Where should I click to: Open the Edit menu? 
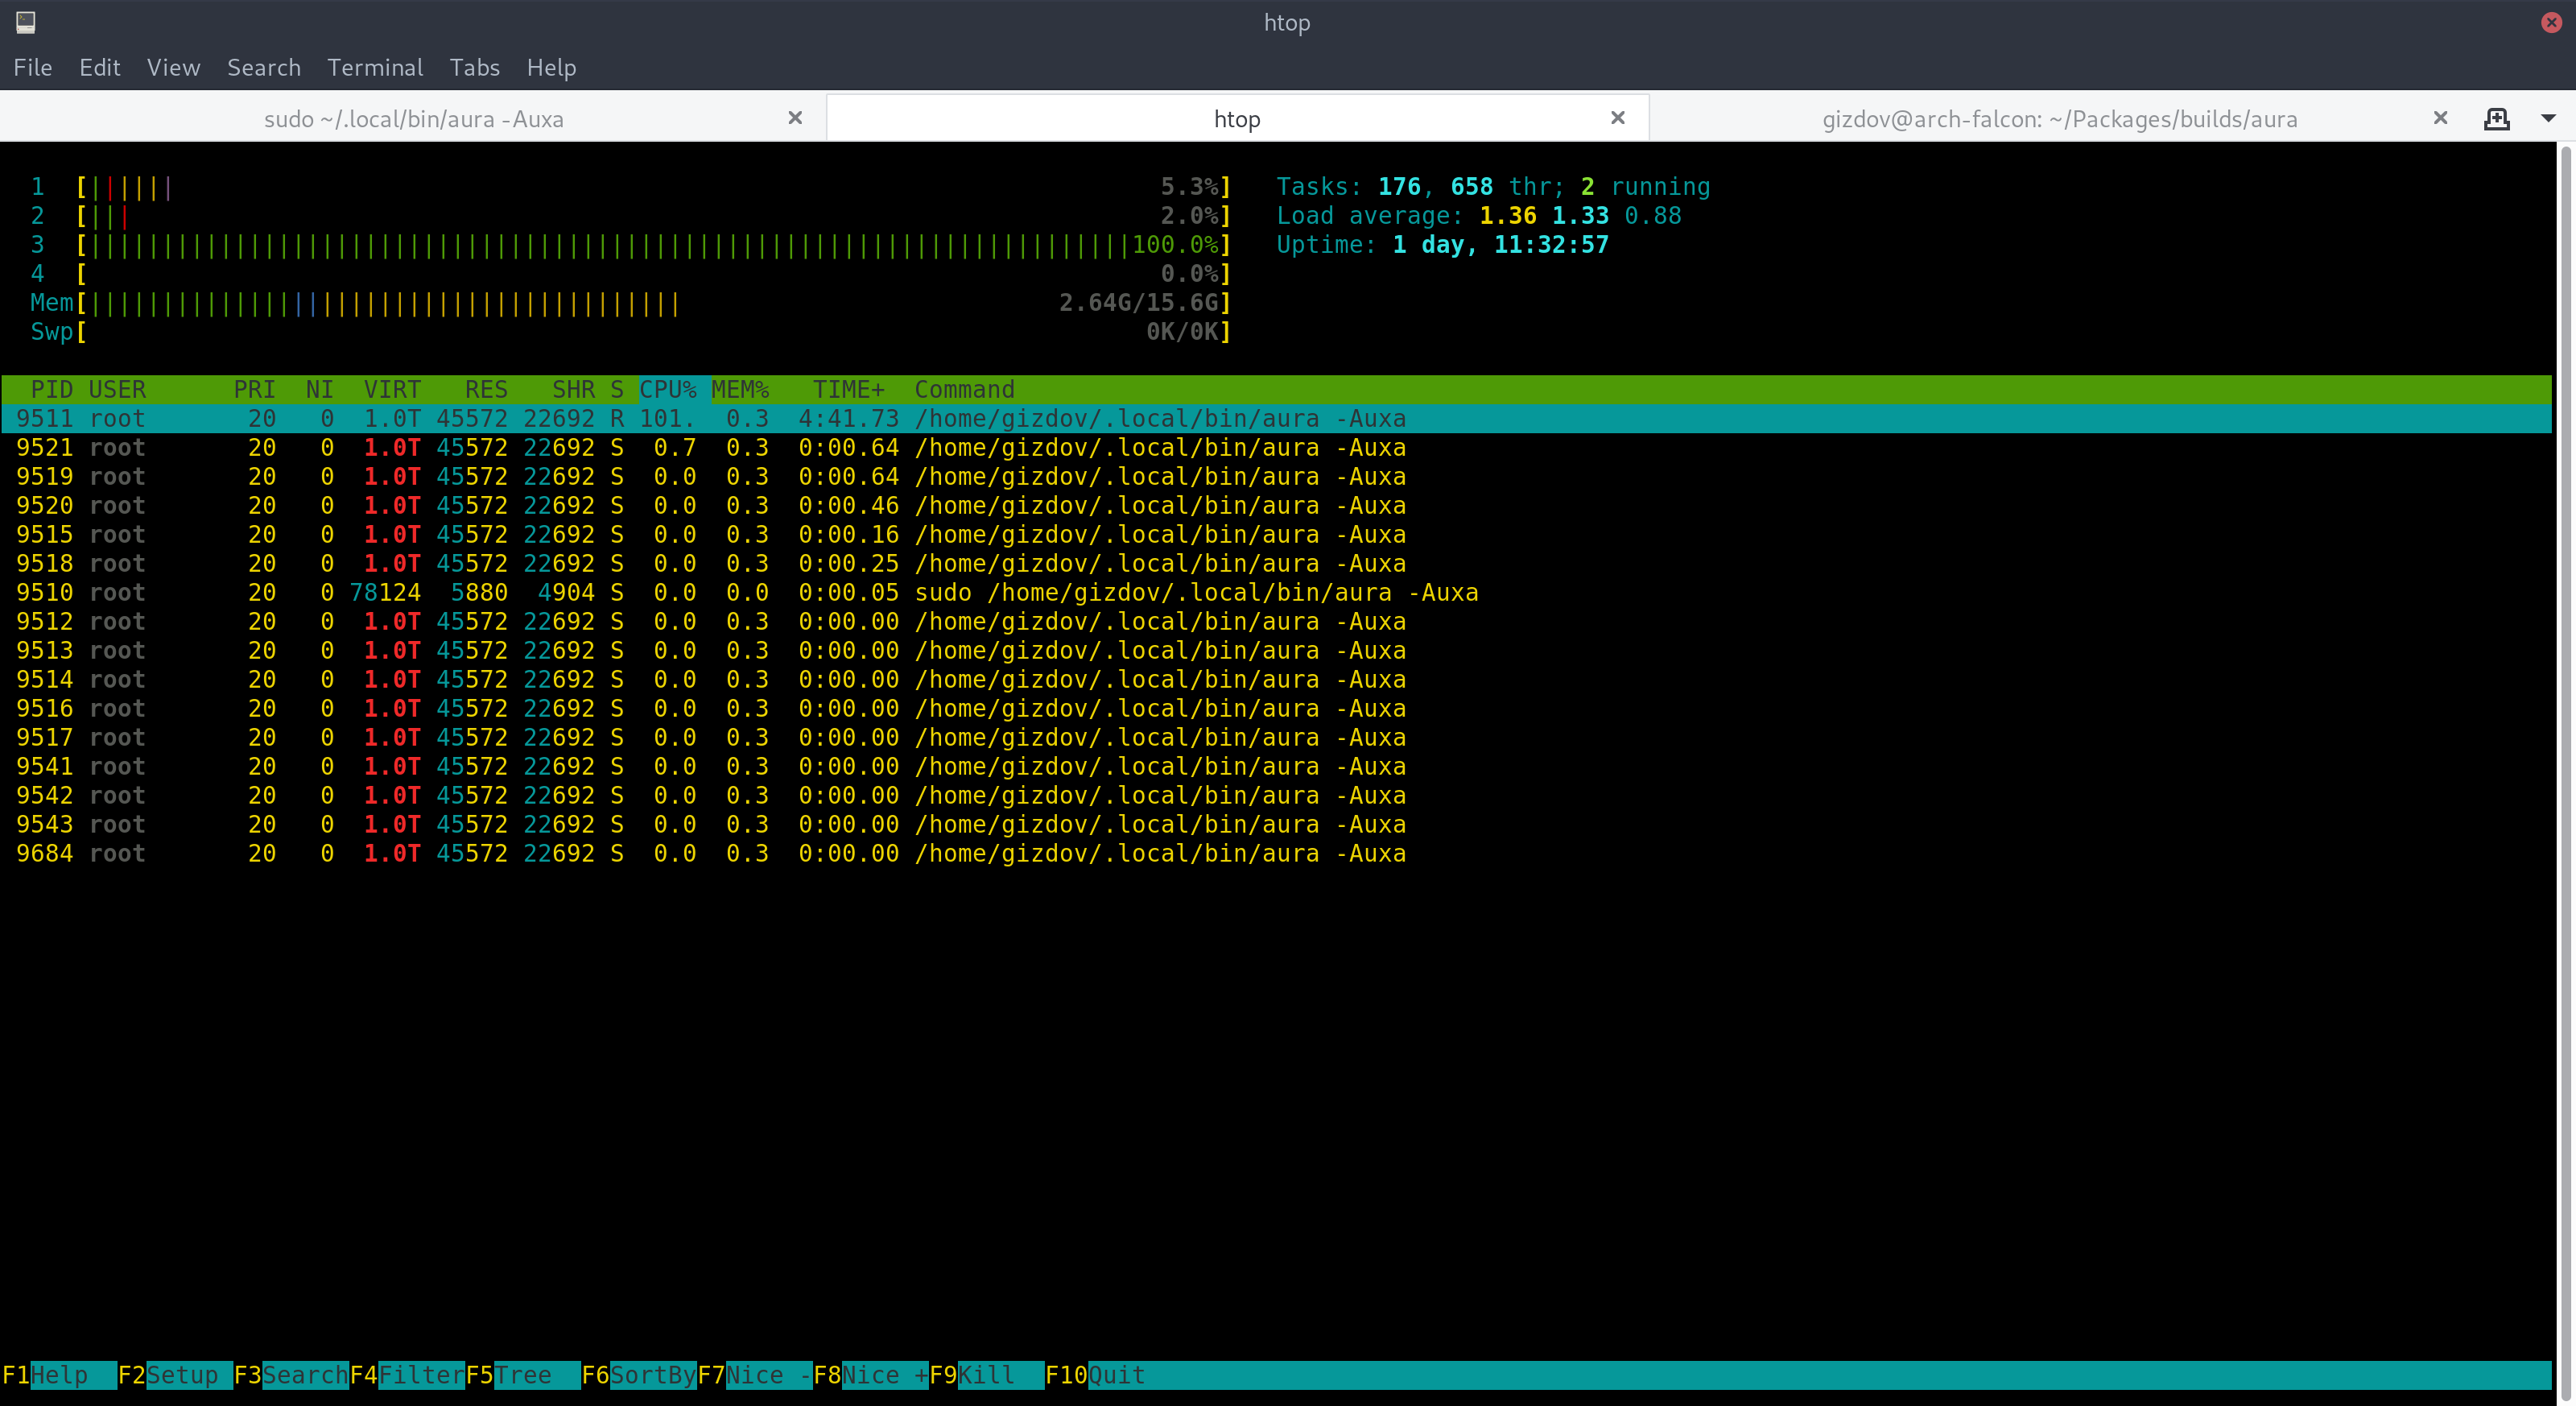(x=100, y=67)
